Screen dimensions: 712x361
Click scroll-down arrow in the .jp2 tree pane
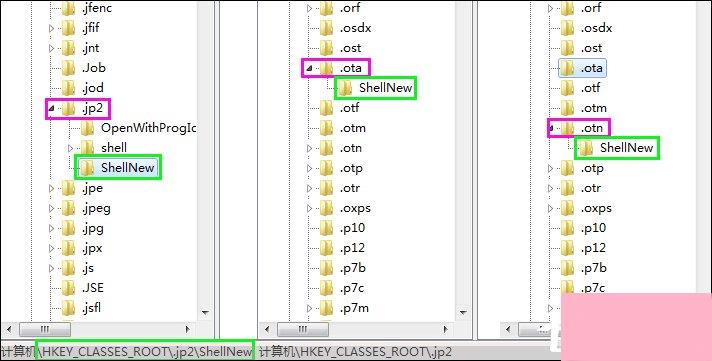[205, 312]
